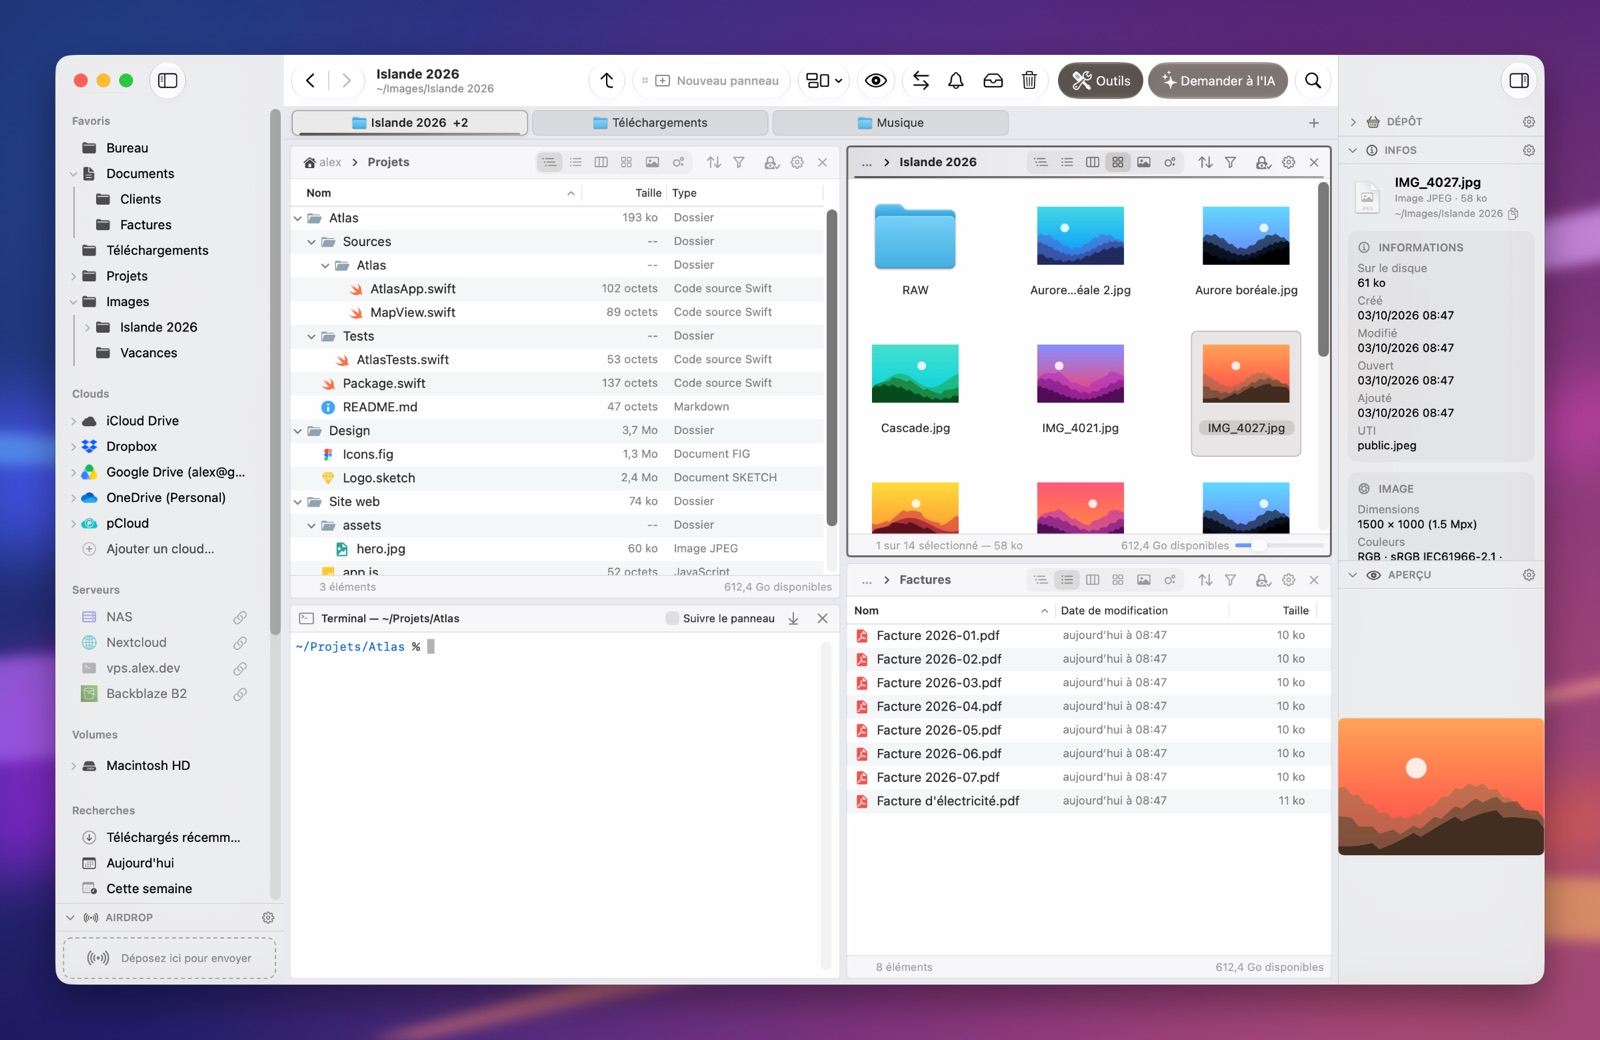Click the search magnifier icon
Screen dimensions: 1600x1040
1313,81
